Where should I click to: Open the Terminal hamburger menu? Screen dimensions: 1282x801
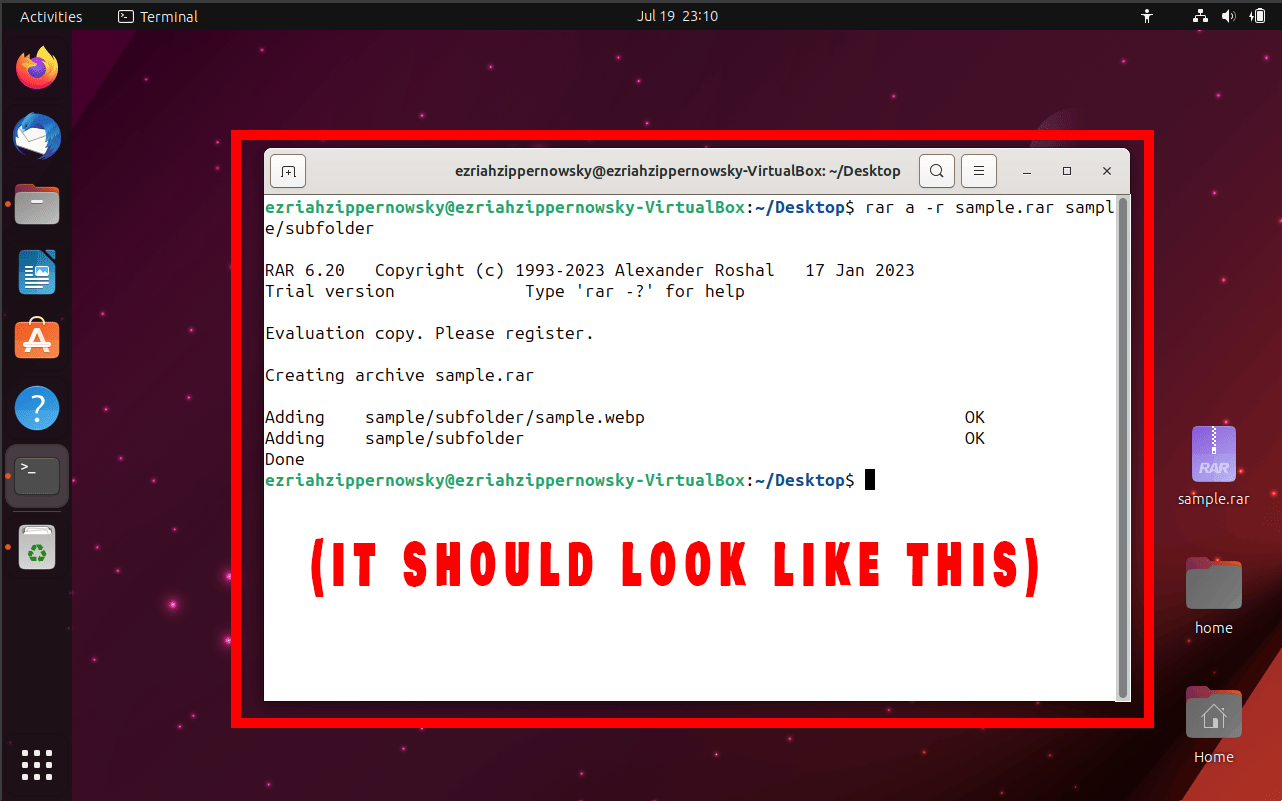coord(978,171)
